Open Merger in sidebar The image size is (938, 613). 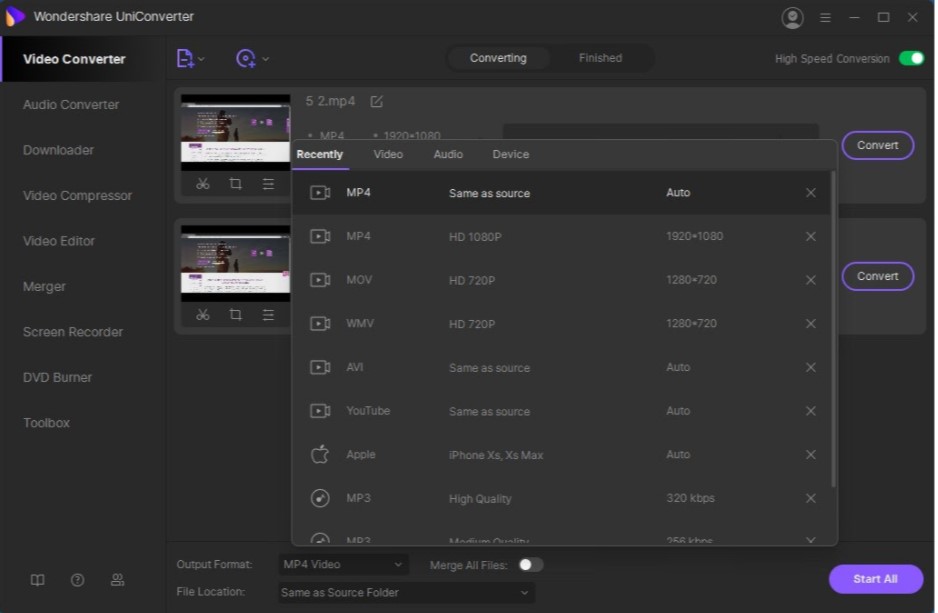[x=44, y=286]
